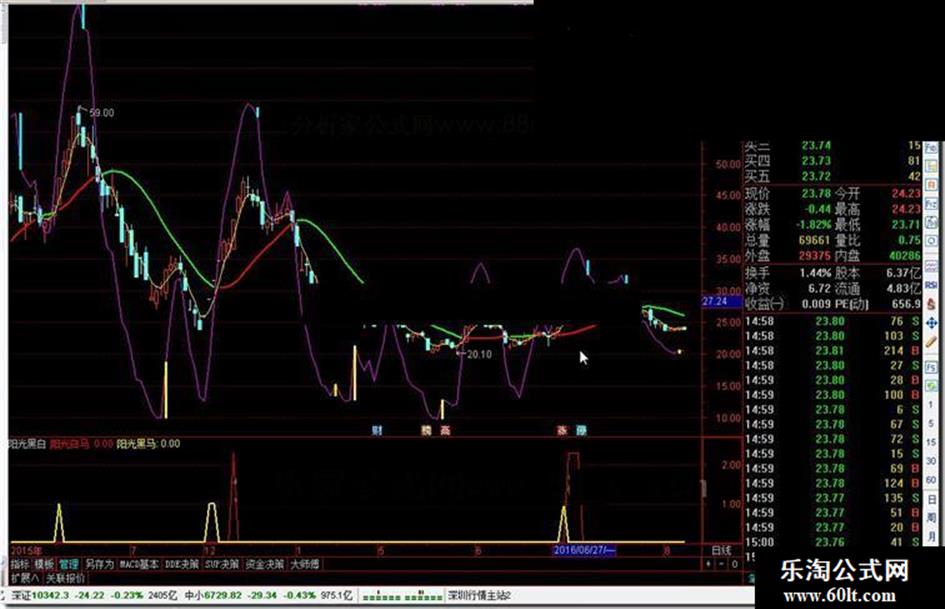This screenshot has width=945, height=609.
Task: Click the green signal-strength bars in status bar
Action: pyautogui.click(x=403, y=596)
